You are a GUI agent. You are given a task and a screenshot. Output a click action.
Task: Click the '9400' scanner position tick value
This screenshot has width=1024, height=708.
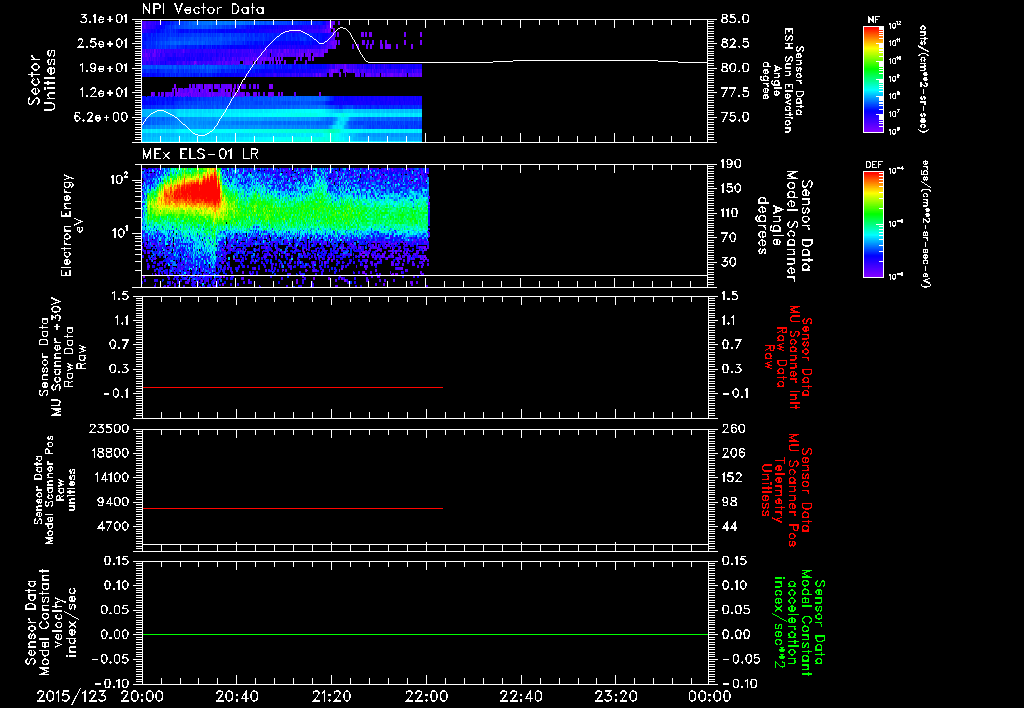(x=114, y=502)
